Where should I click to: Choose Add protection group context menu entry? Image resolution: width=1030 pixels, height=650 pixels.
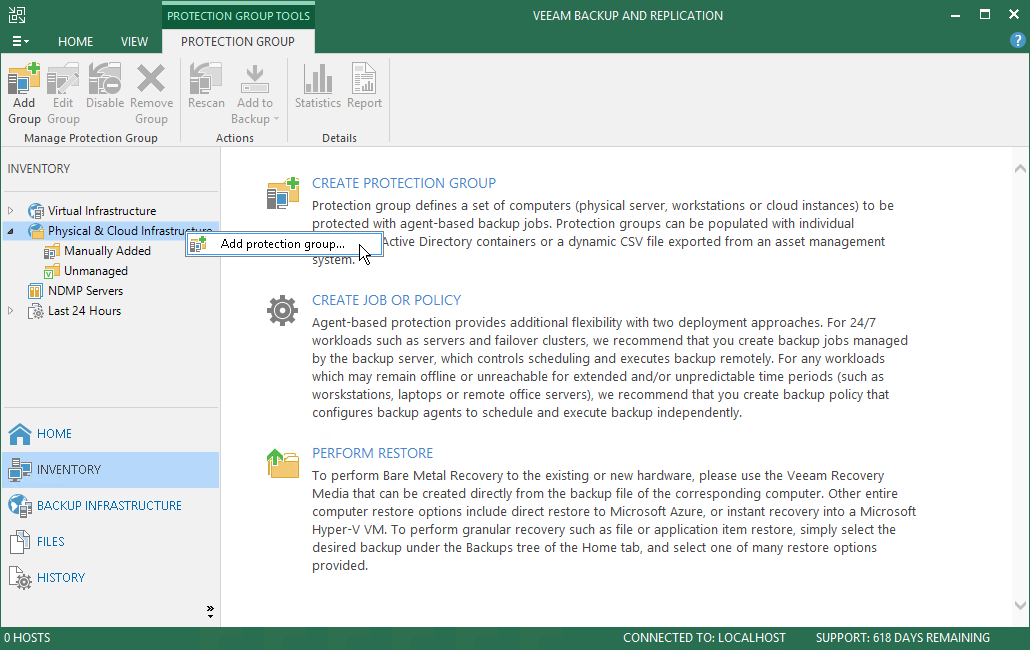283,244
